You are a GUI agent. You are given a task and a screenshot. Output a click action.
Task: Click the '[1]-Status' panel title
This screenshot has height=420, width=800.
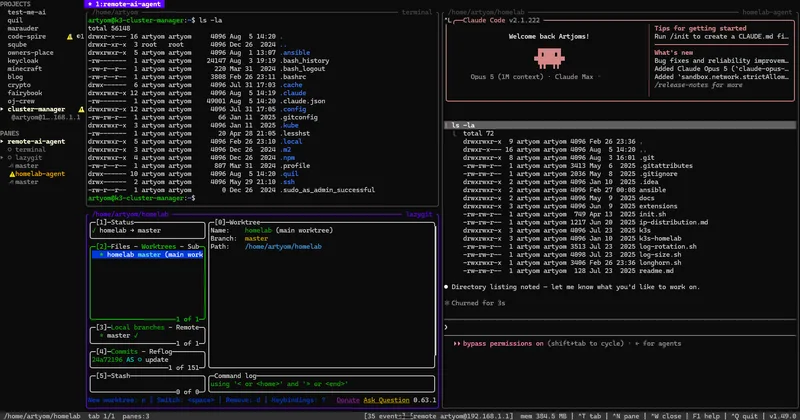coord(115,223)
